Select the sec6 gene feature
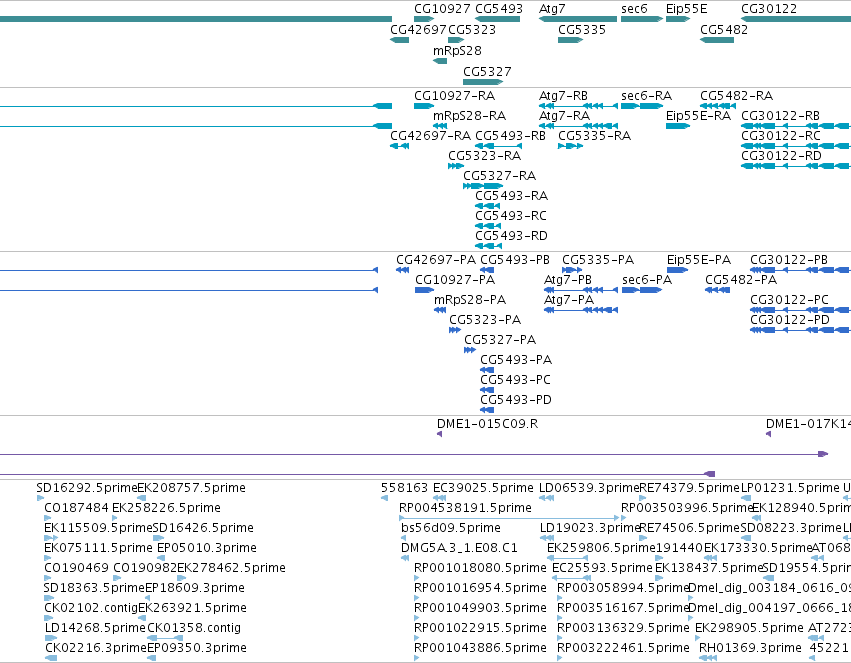 pyautogui.click(x=642, y=19)
